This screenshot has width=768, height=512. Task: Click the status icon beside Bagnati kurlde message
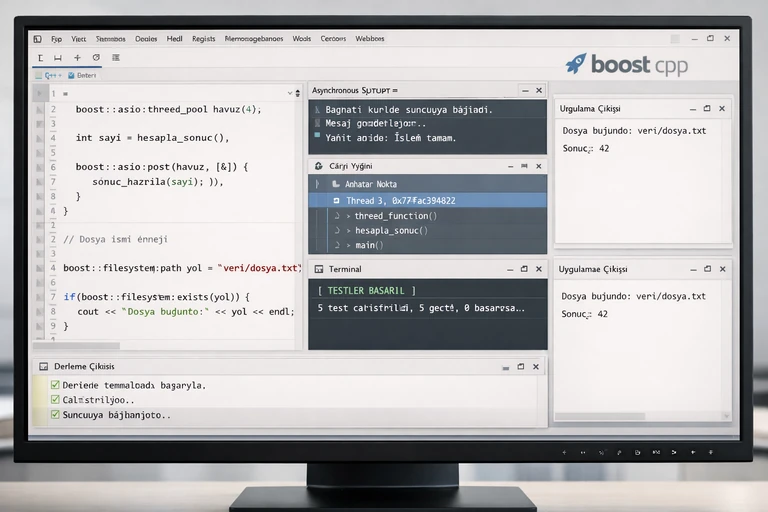(317, 110)
